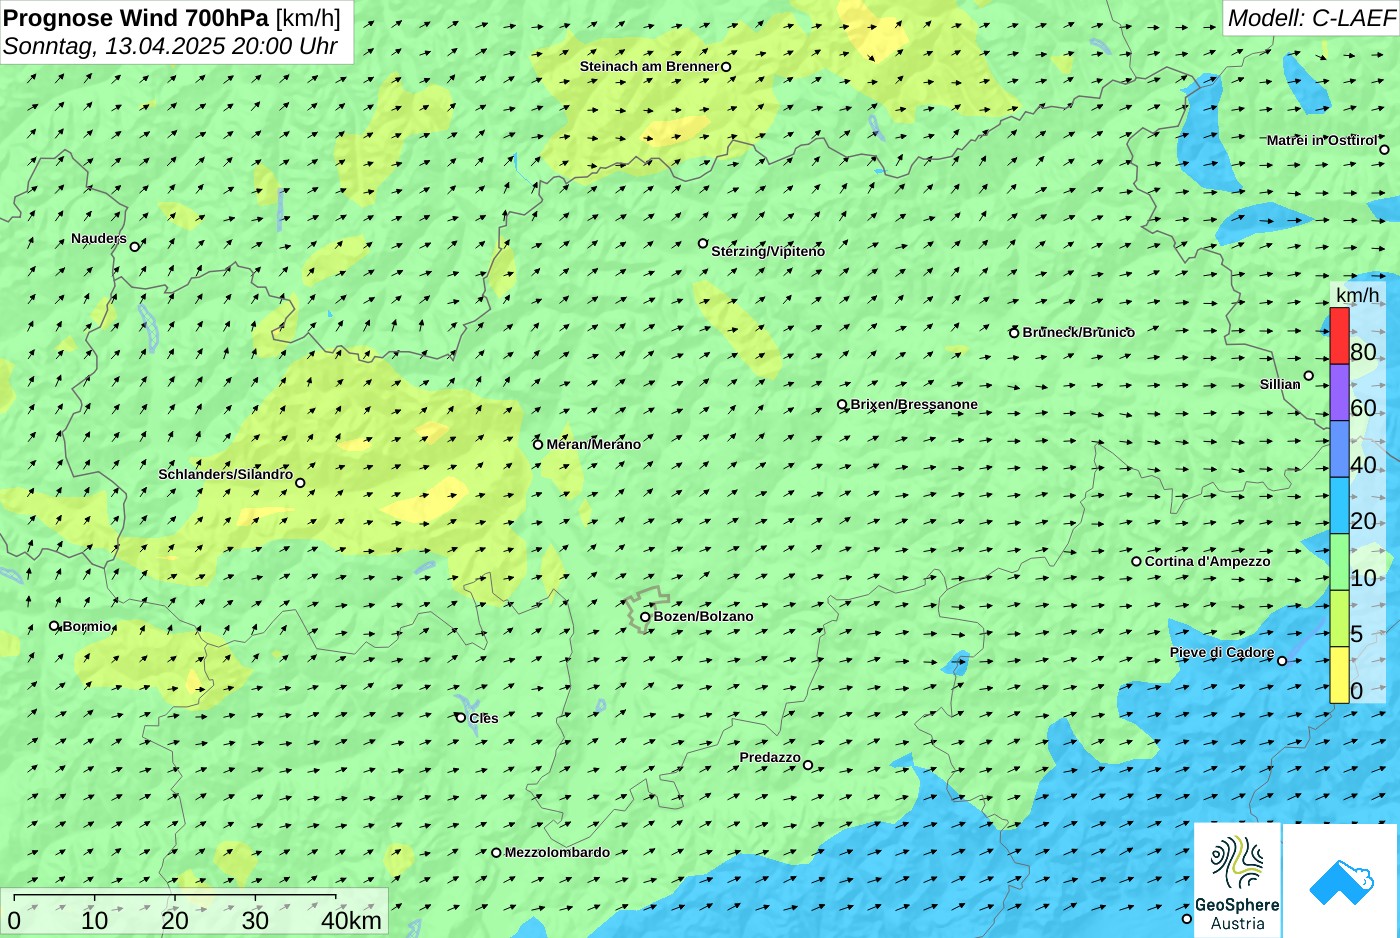Select the Steinach am Brenner station marker
The image size is (1400, 938).
click(x=726, y=67)
